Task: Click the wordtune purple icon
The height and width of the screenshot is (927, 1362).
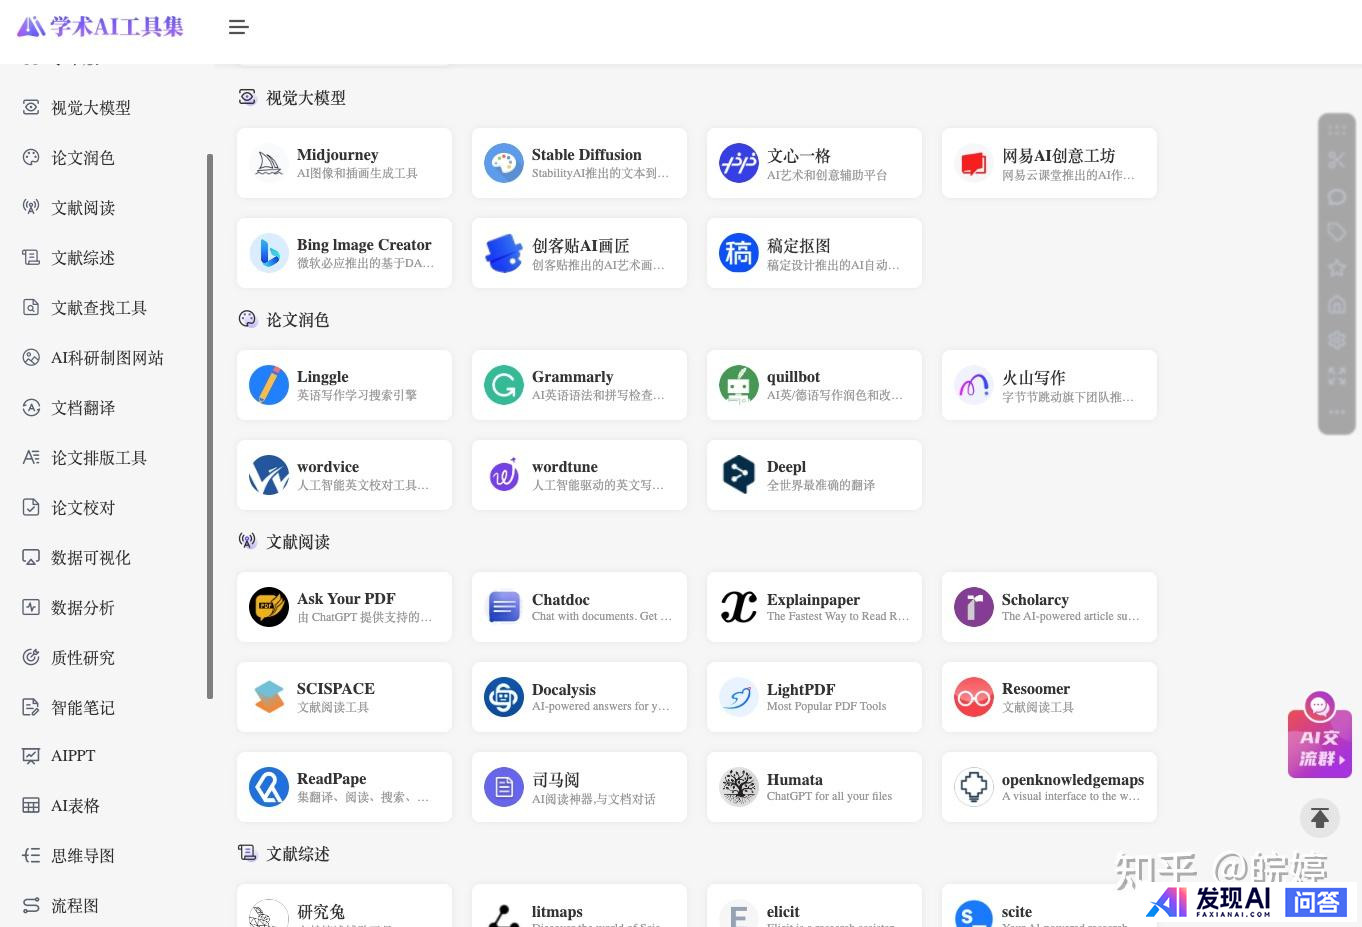Action: [504, 475]
